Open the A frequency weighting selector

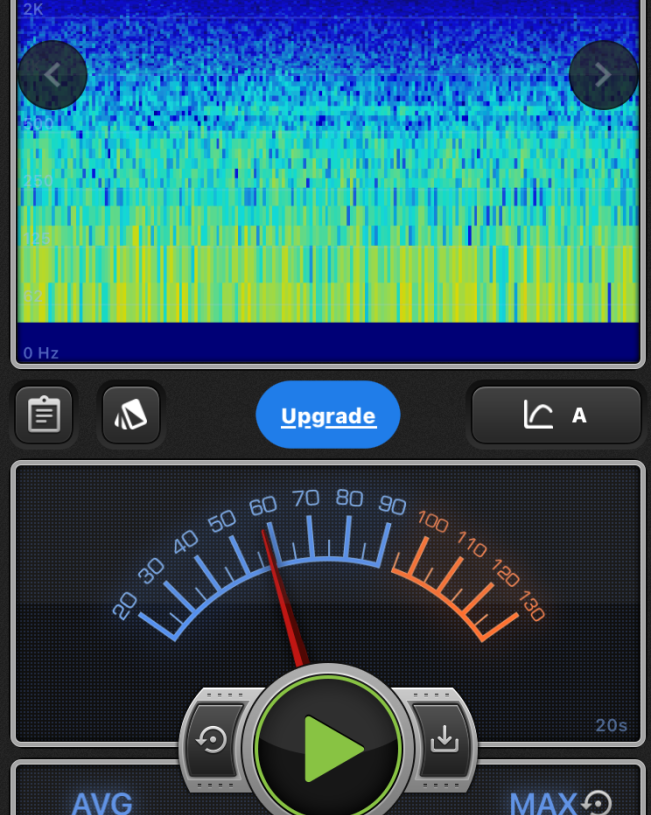(x=579, y=415)
